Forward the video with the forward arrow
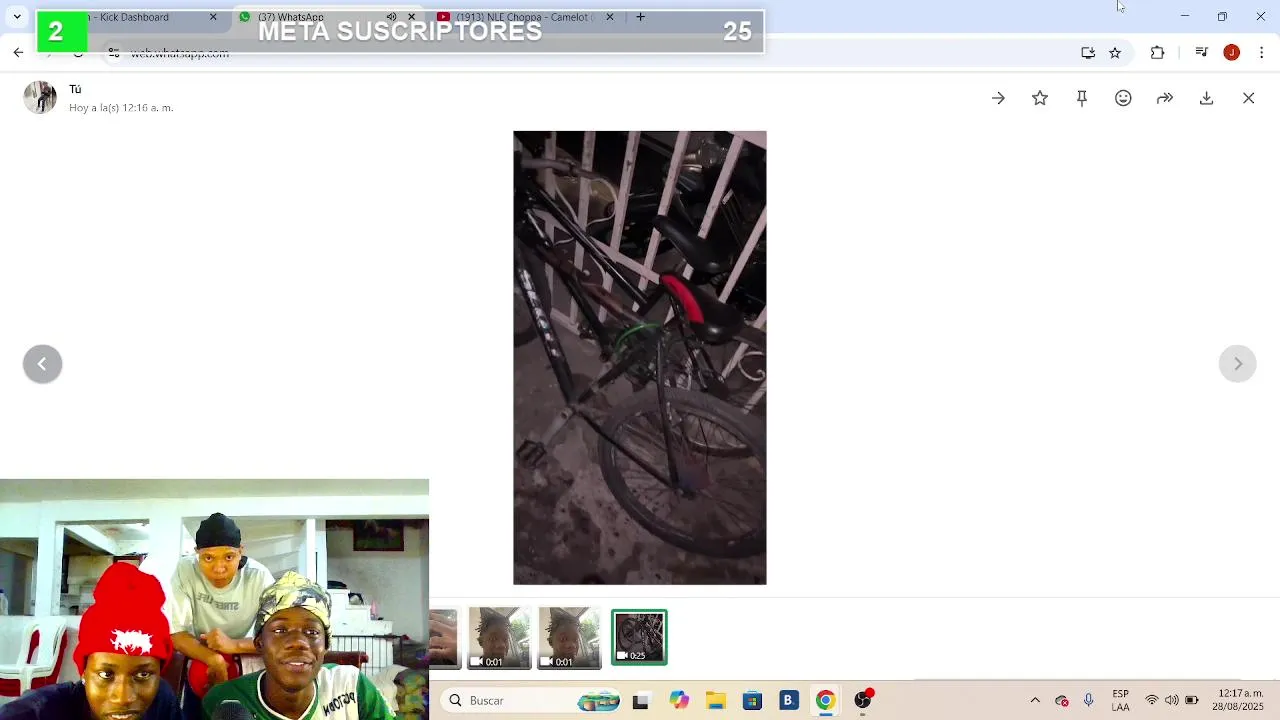The image size is (1280, 720). (x=1165, y=98)
